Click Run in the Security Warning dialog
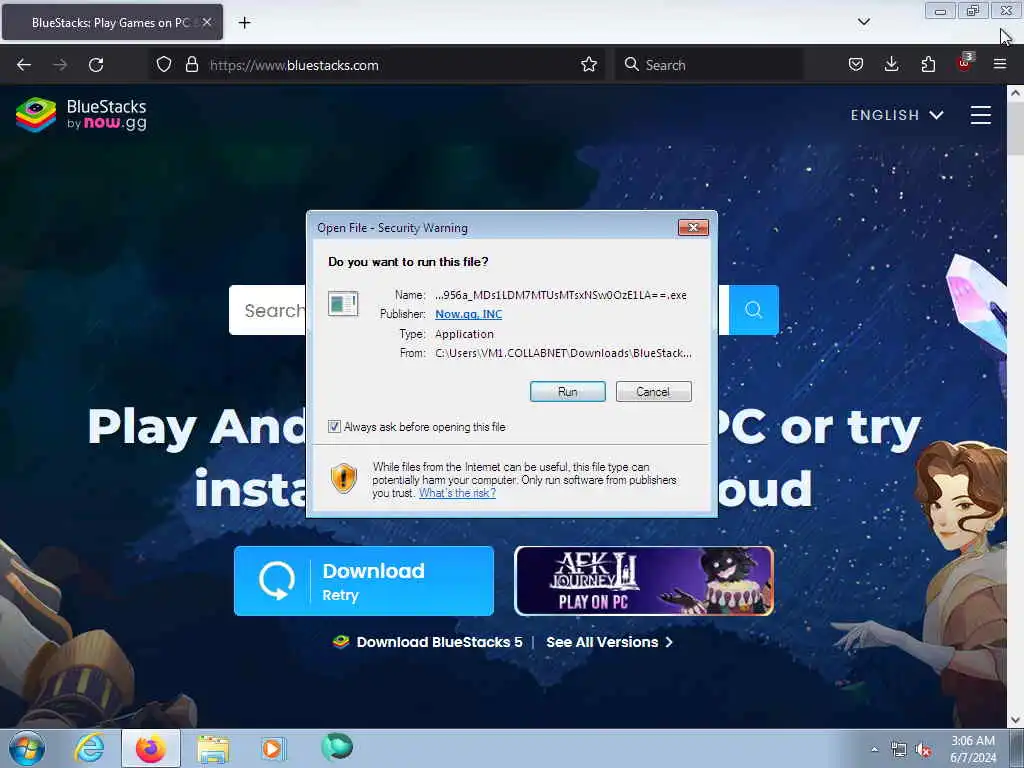The image size is (1024, 768). click(568, 392)
